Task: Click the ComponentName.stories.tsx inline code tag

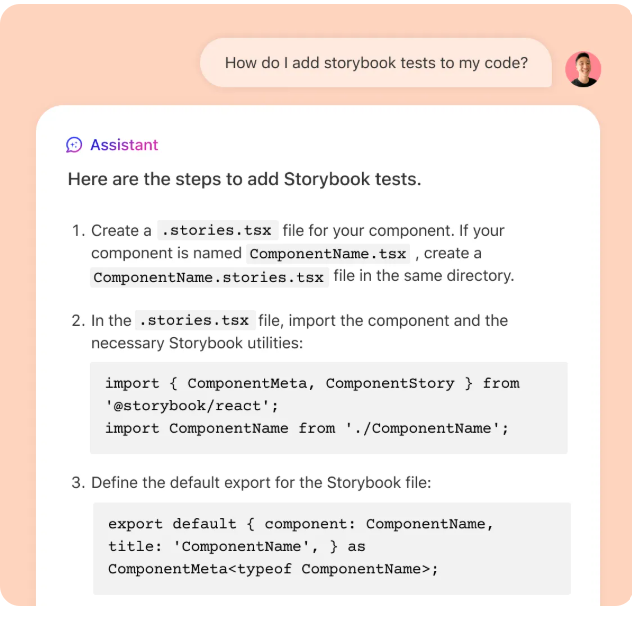Action: tap(209, 277)
